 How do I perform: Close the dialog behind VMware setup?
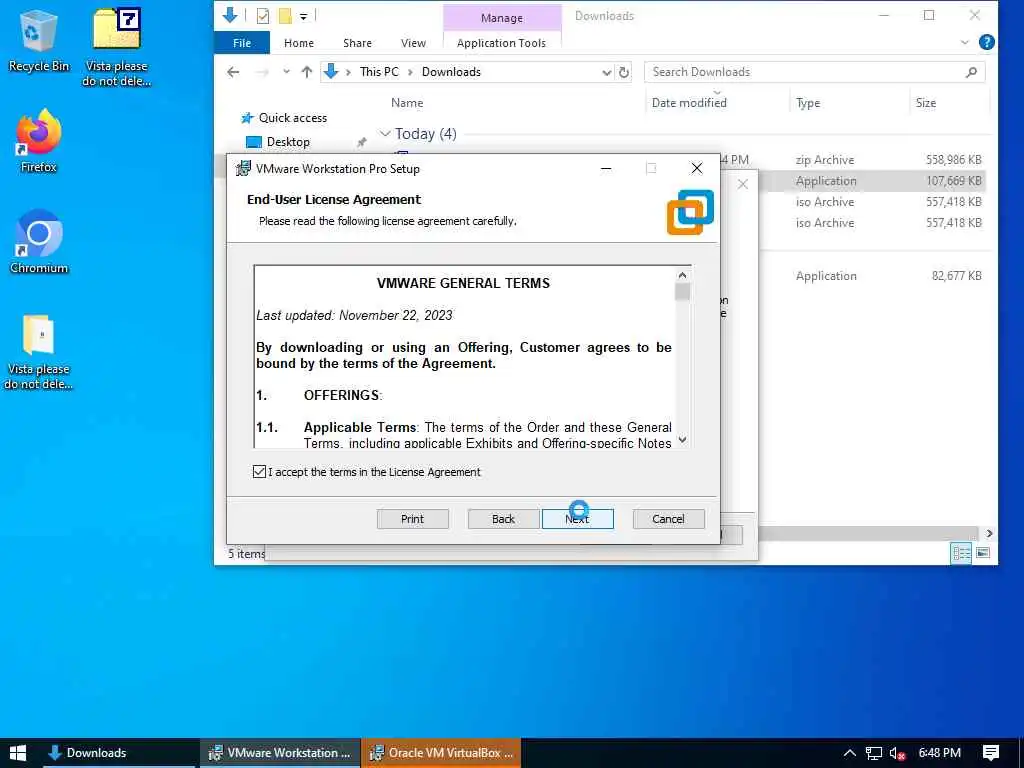click(743, 184)
